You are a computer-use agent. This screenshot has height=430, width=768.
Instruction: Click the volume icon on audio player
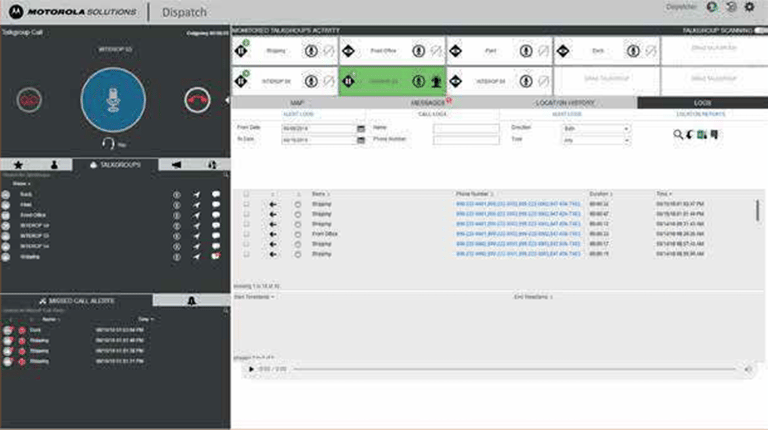(x=748, y=369)
